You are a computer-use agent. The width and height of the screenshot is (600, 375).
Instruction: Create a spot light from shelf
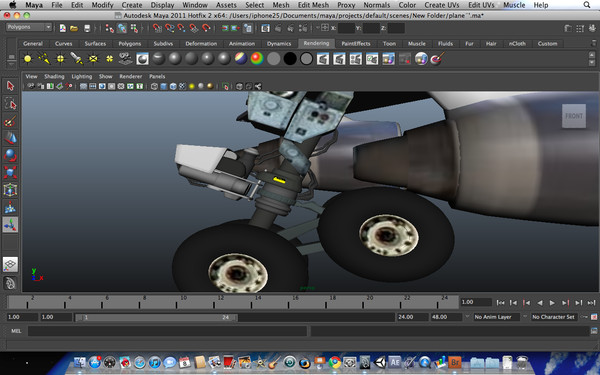[77, 59]
